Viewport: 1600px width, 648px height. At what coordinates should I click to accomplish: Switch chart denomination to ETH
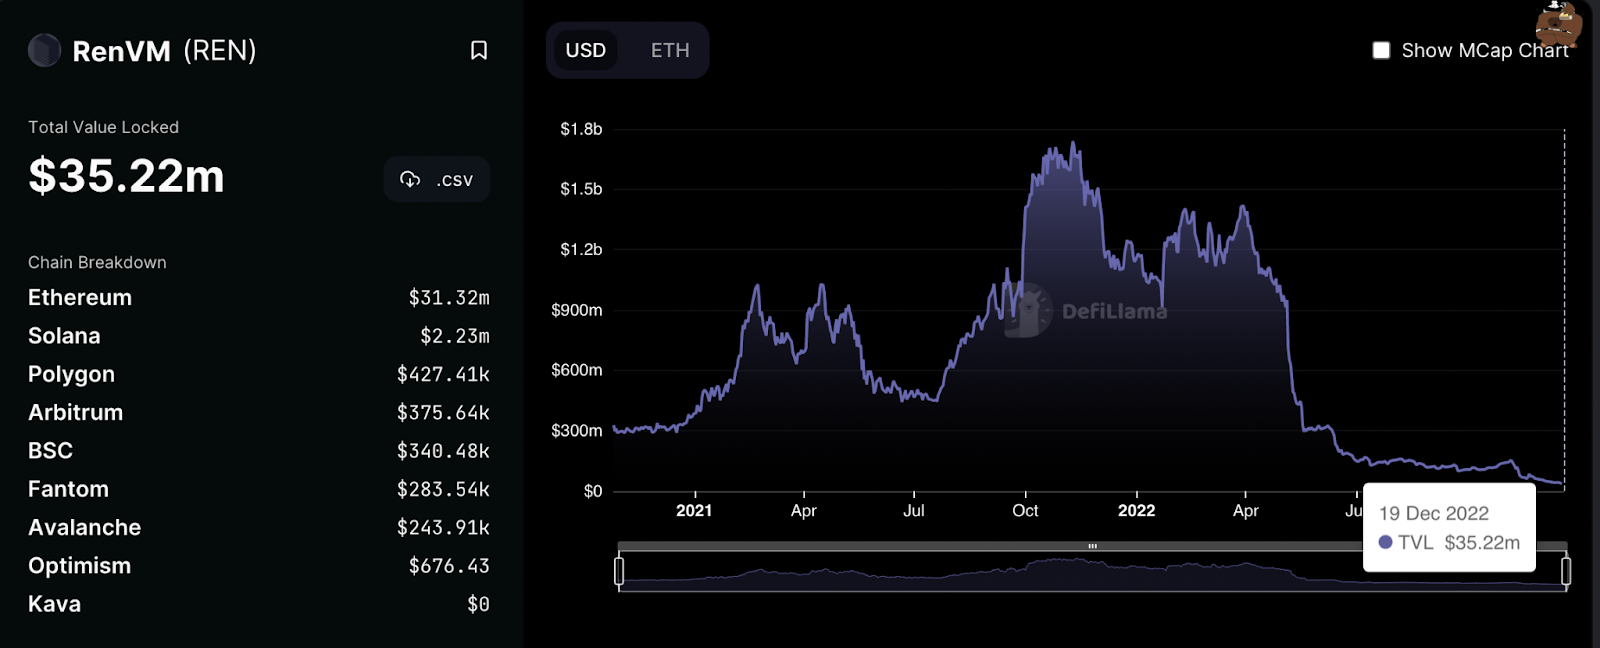click(x=670, y=50)
